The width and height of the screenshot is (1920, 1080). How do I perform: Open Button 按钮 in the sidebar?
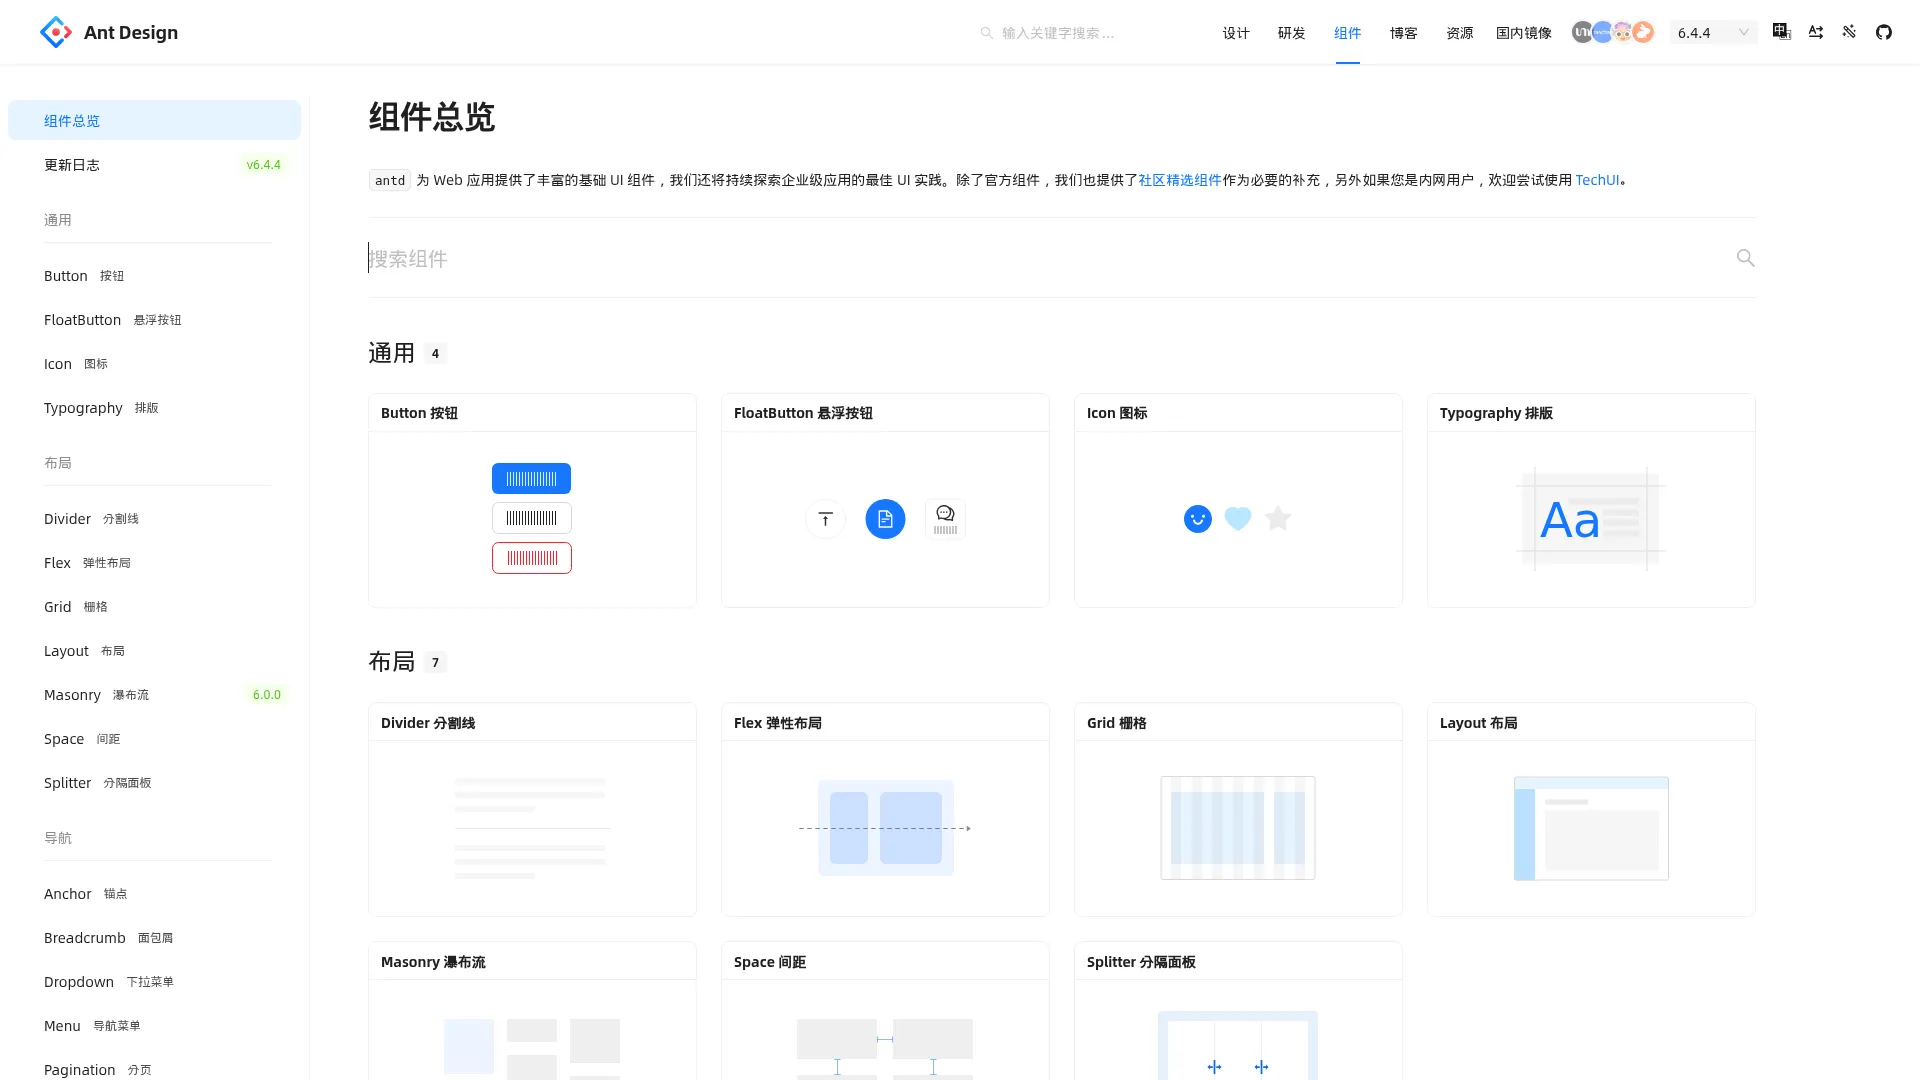(x=154, y=275)
